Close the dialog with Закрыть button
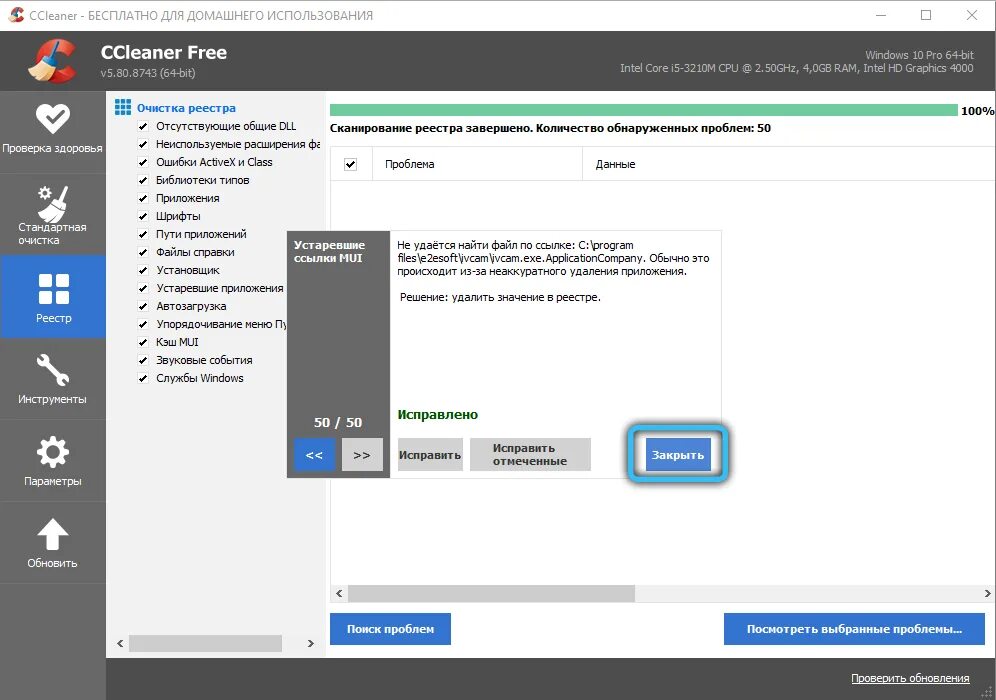This screenshot has width=996, height=700. click(678, 455)
